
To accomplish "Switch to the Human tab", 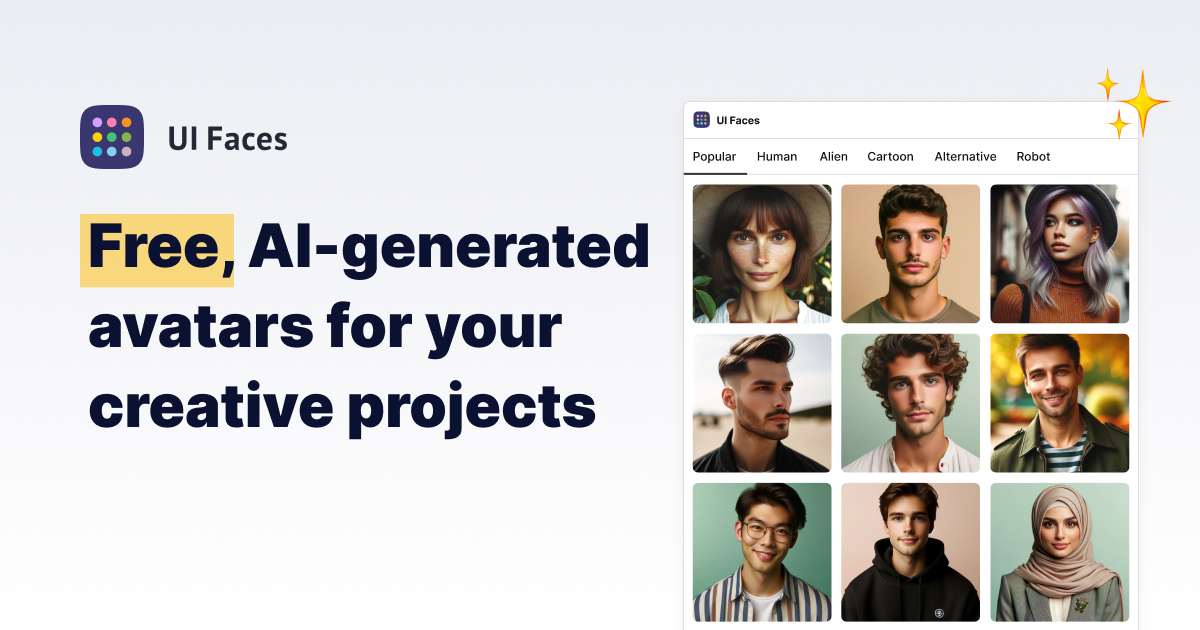I will [x=777, y=157].
